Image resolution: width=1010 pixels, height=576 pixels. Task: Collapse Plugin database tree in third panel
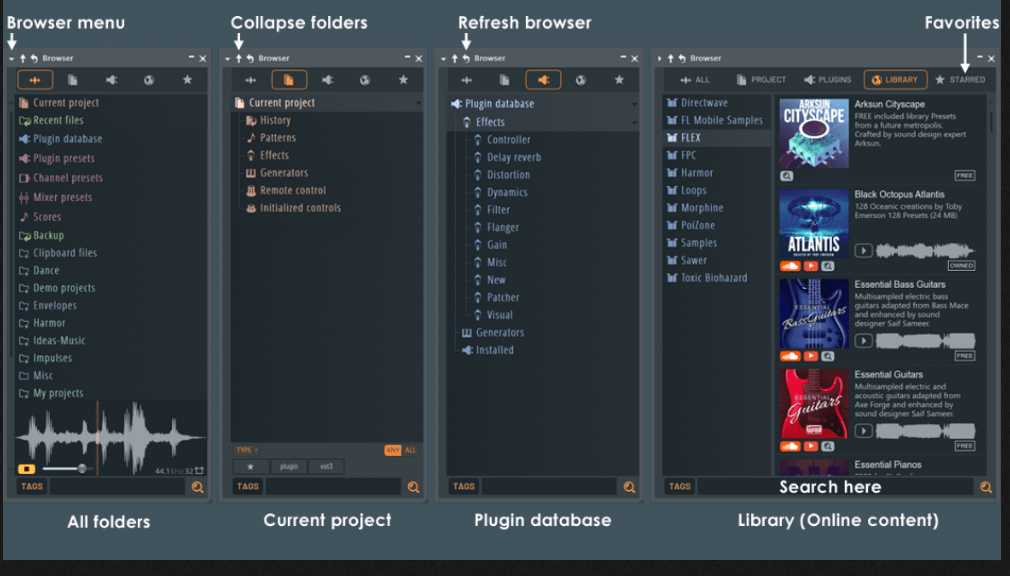(x=544, y=104)
